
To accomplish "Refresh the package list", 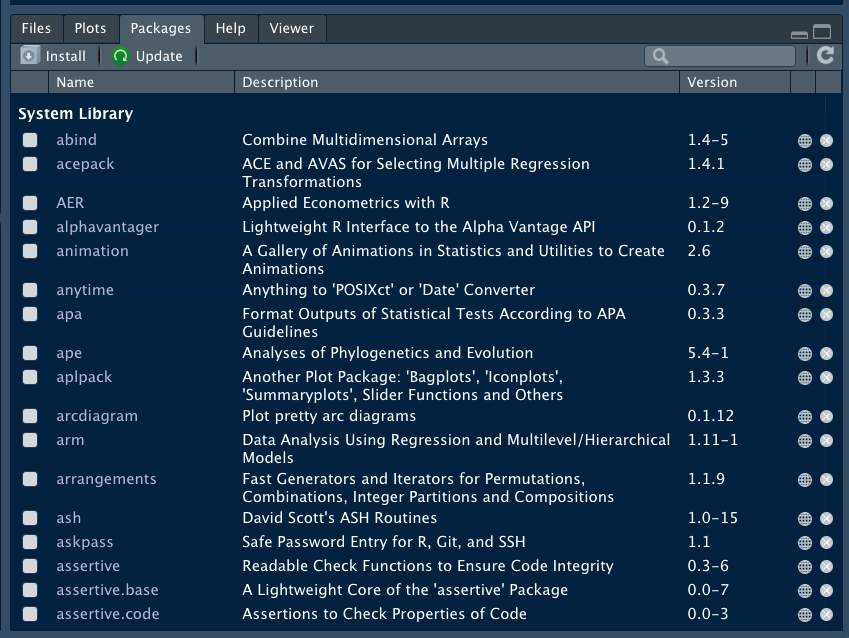I will [825, 56].
